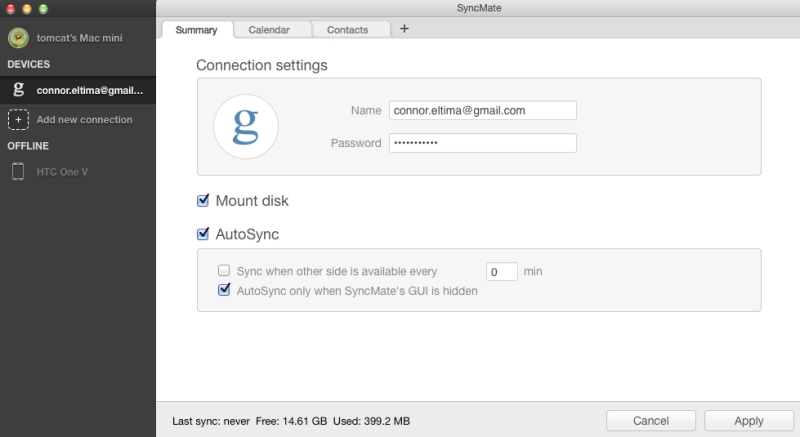Toggle the AutoSync checkbox
Viewport: 800px width, 437px height.
point(203,234)
